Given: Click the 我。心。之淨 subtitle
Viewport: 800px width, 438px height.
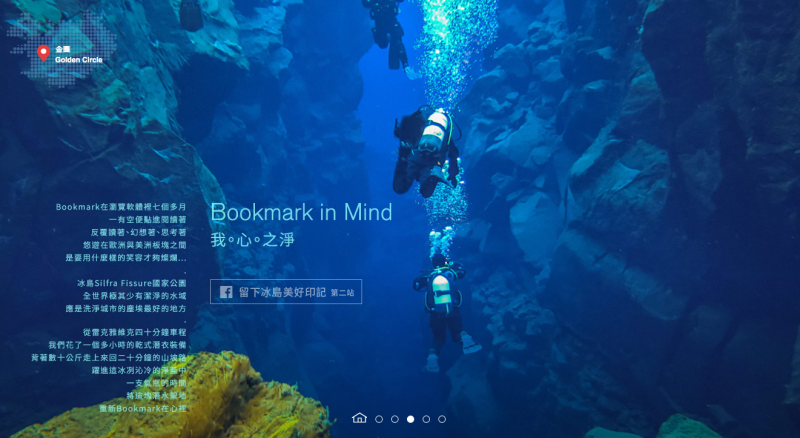Looking at the screenshot, I should [x=252, y=240].
